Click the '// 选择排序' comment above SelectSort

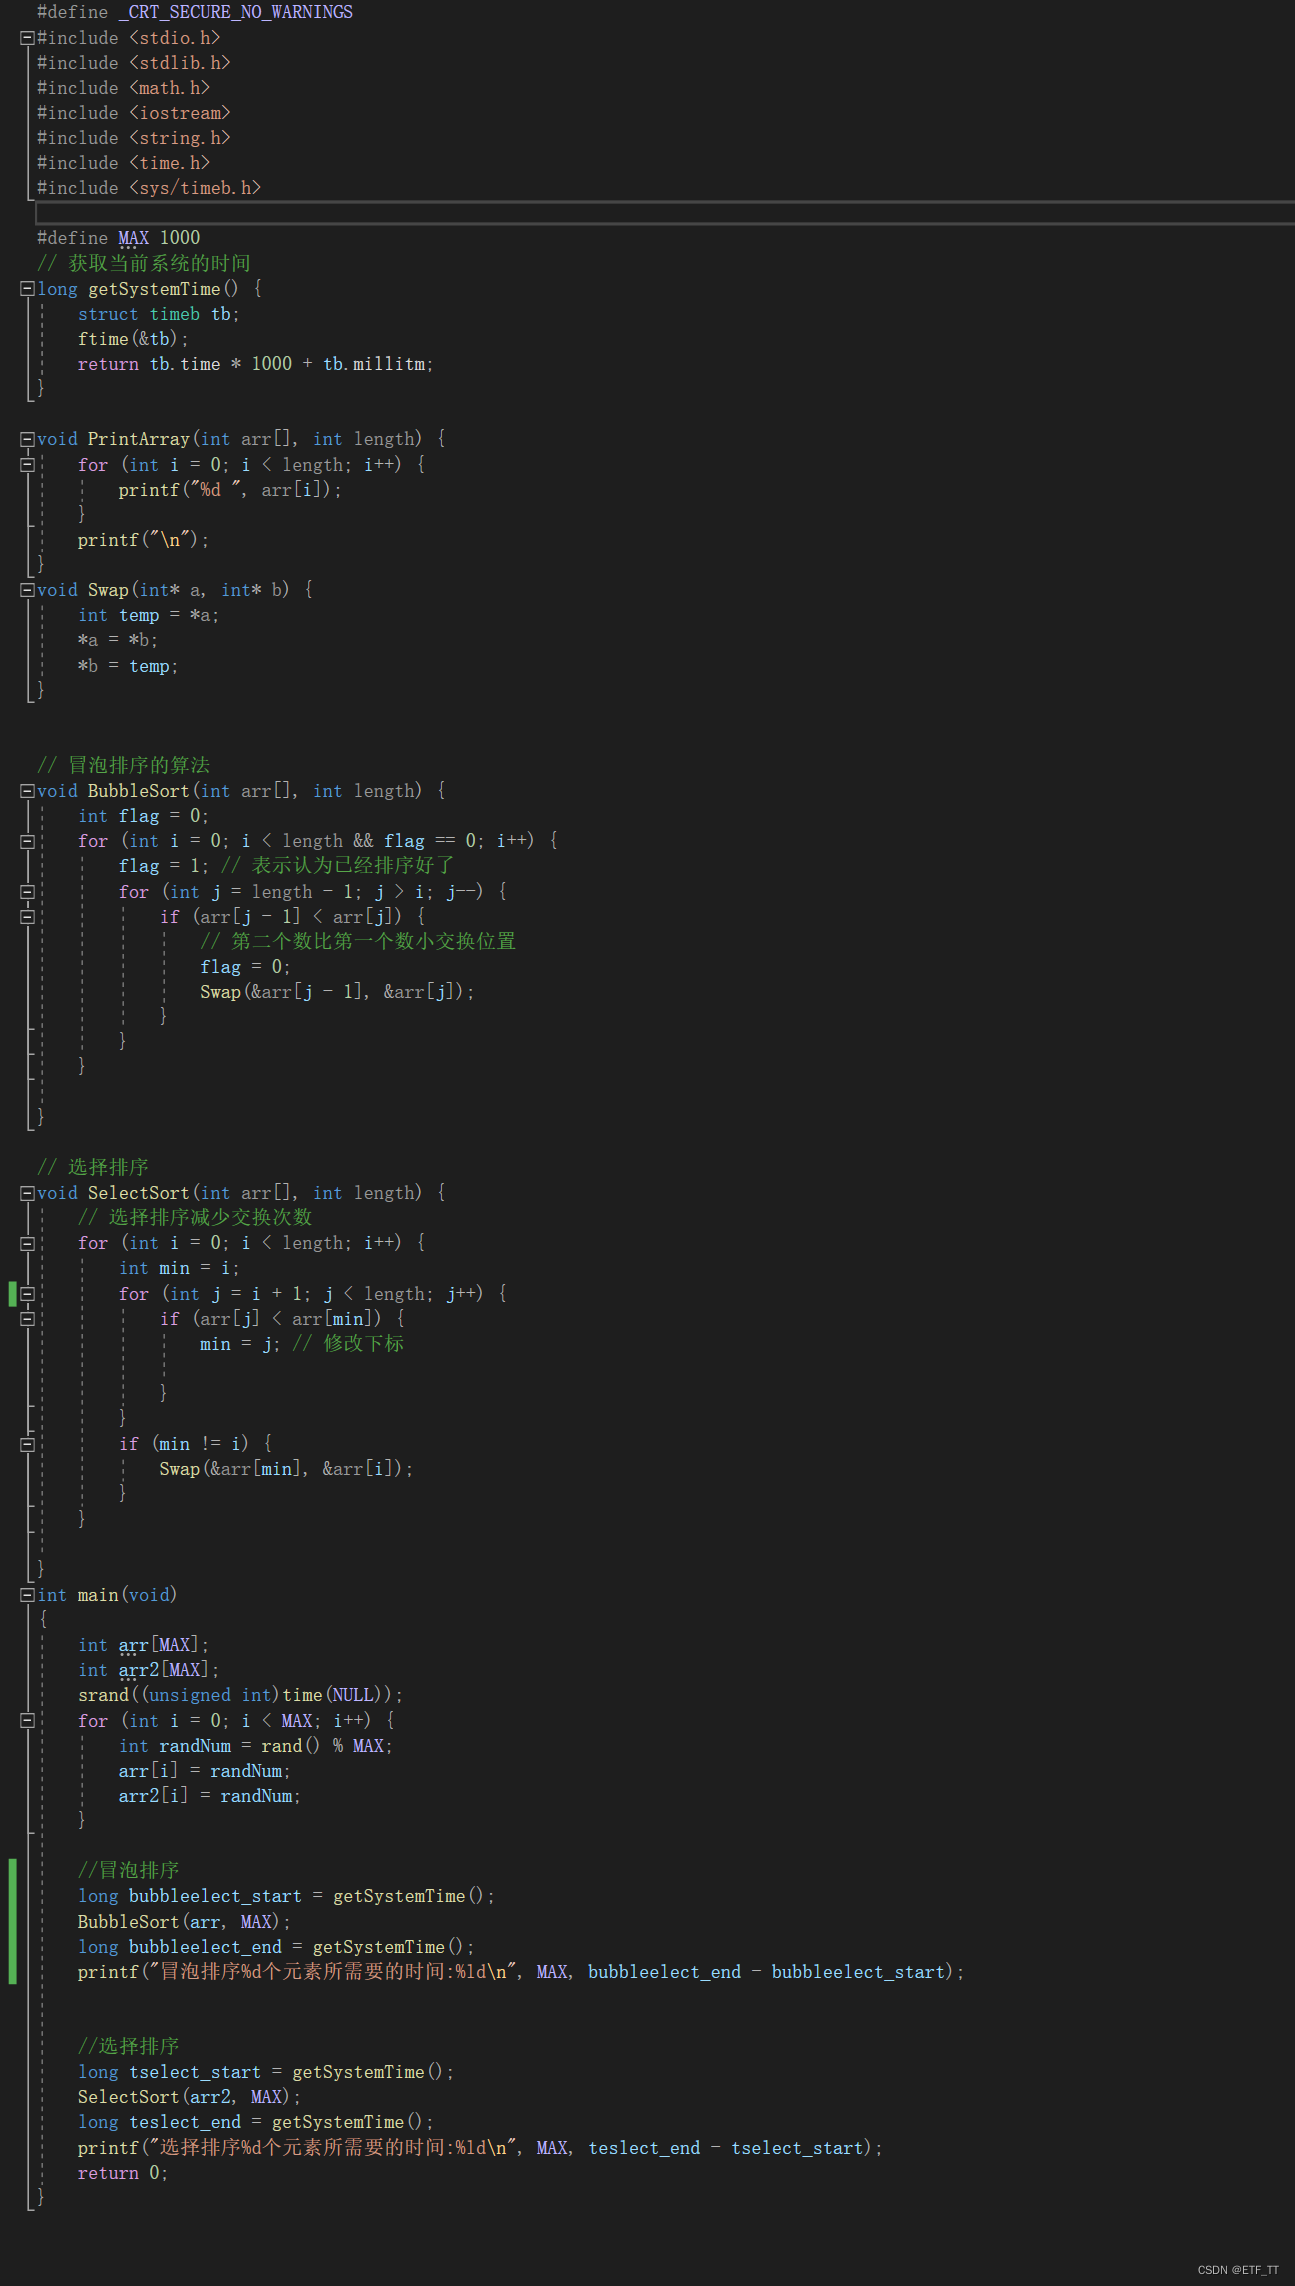93,1167
